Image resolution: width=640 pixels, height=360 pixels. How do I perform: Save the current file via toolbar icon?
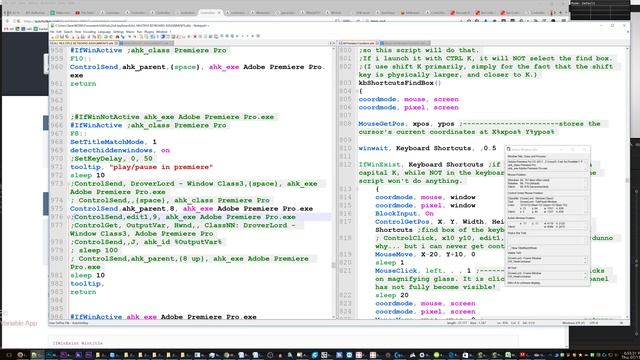(62, 36)
